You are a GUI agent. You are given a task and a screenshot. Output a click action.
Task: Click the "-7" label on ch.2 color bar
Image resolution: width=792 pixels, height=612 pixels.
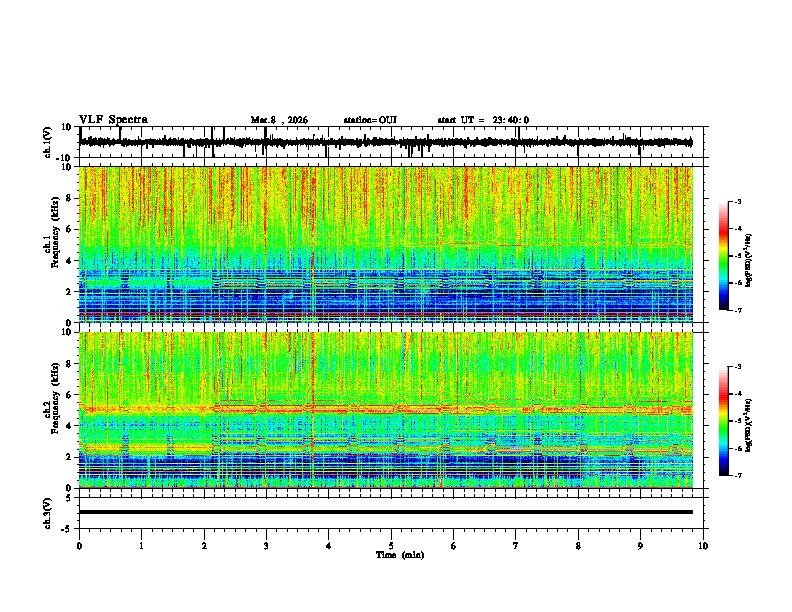pos(737,475)
